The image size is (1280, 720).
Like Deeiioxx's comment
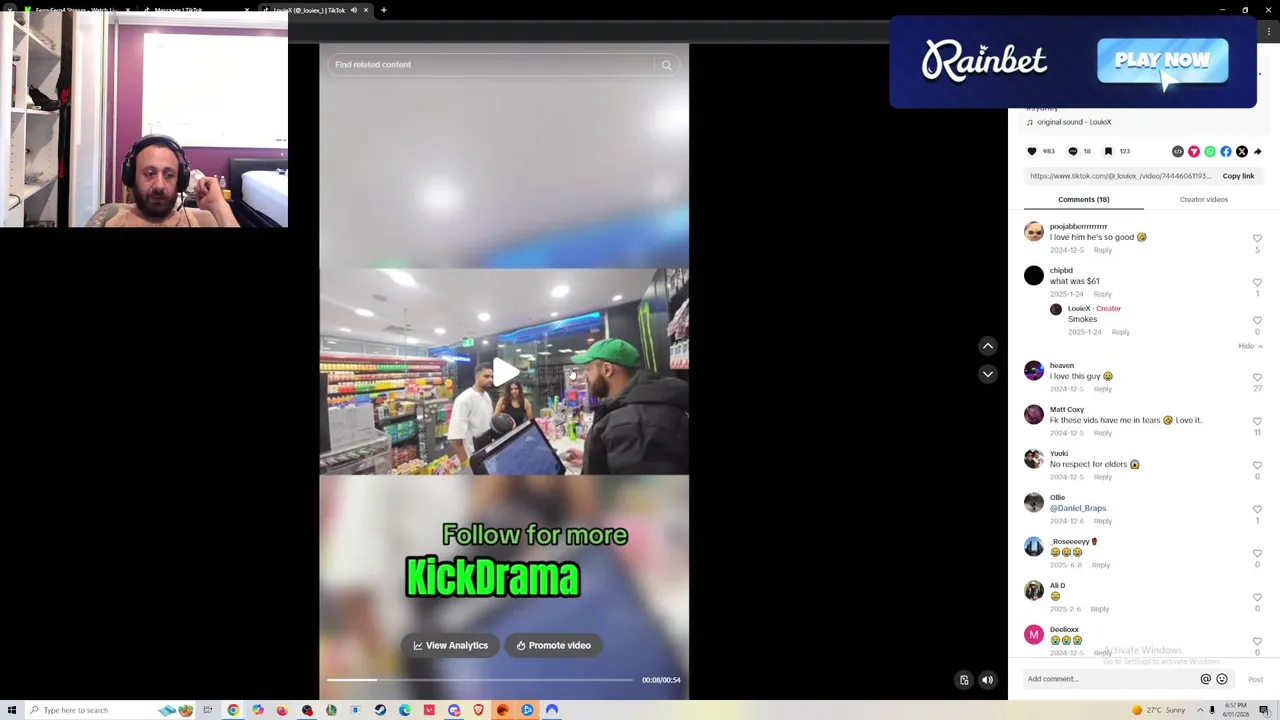[1257, 642]
